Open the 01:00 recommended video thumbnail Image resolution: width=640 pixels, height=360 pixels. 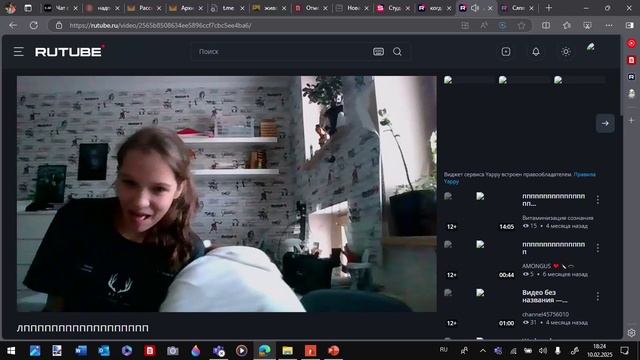480,308
